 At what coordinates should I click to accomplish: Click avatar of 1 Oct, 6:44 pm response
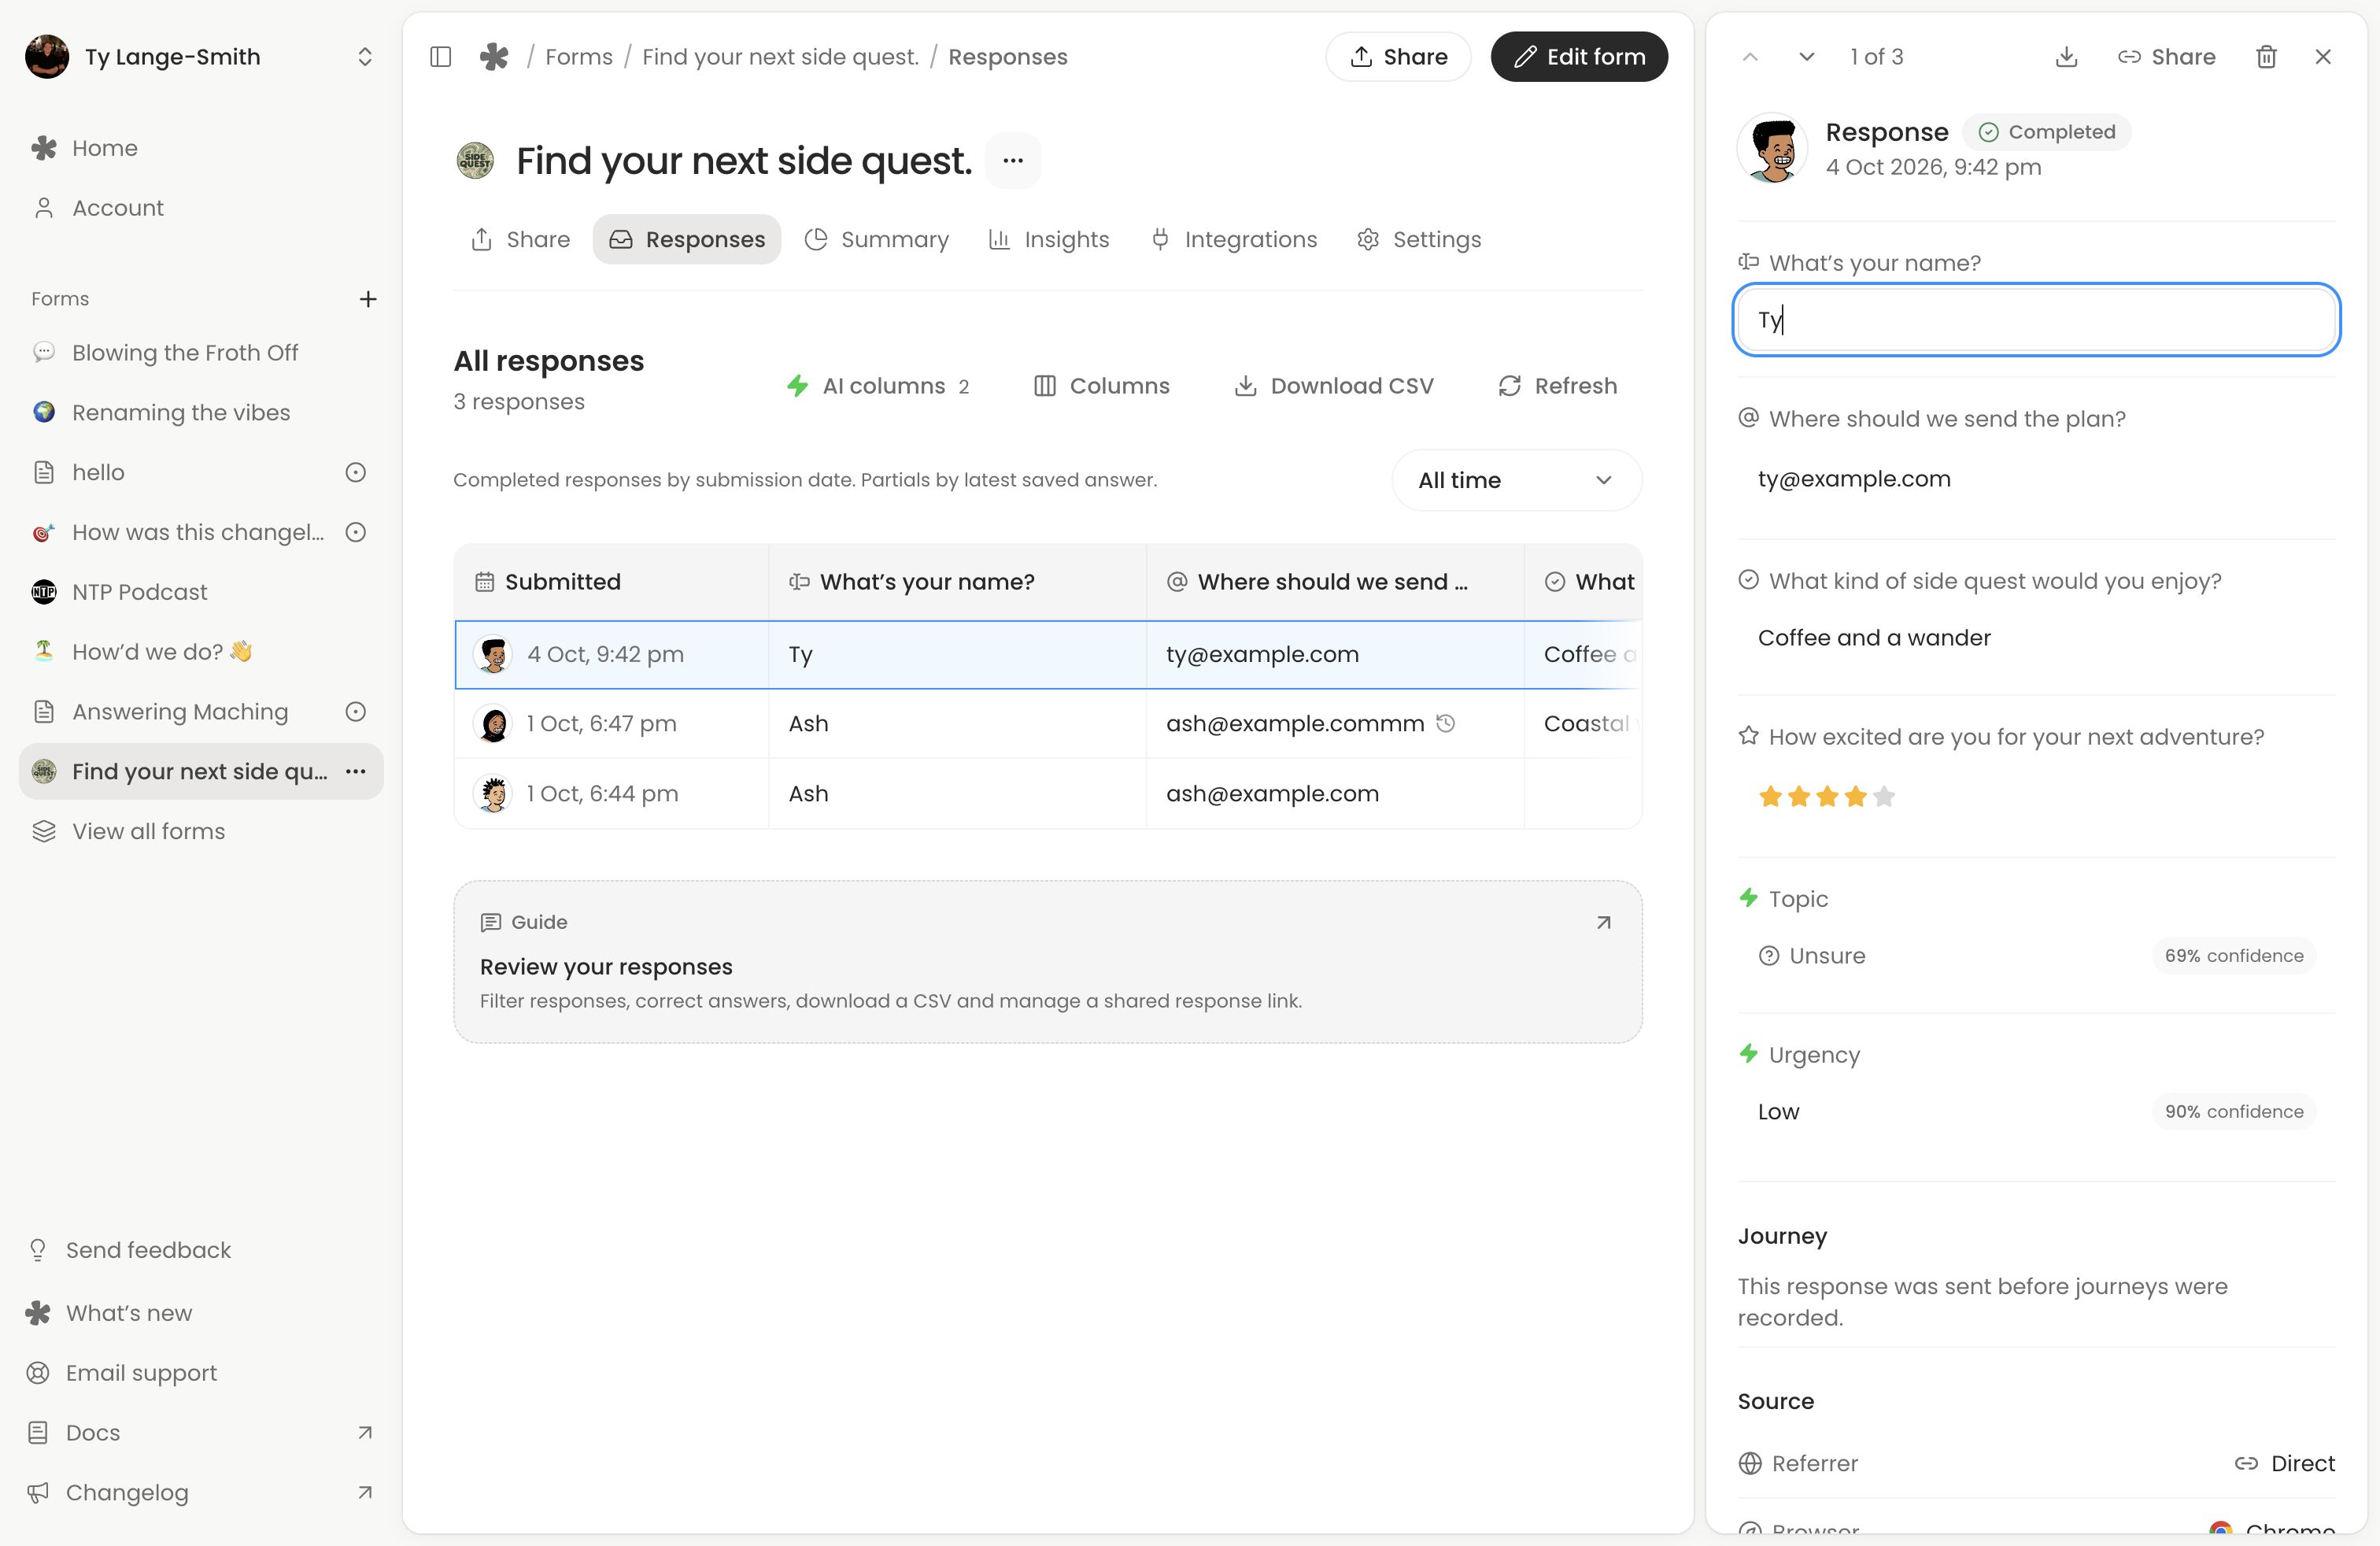(x=492, y=794)
